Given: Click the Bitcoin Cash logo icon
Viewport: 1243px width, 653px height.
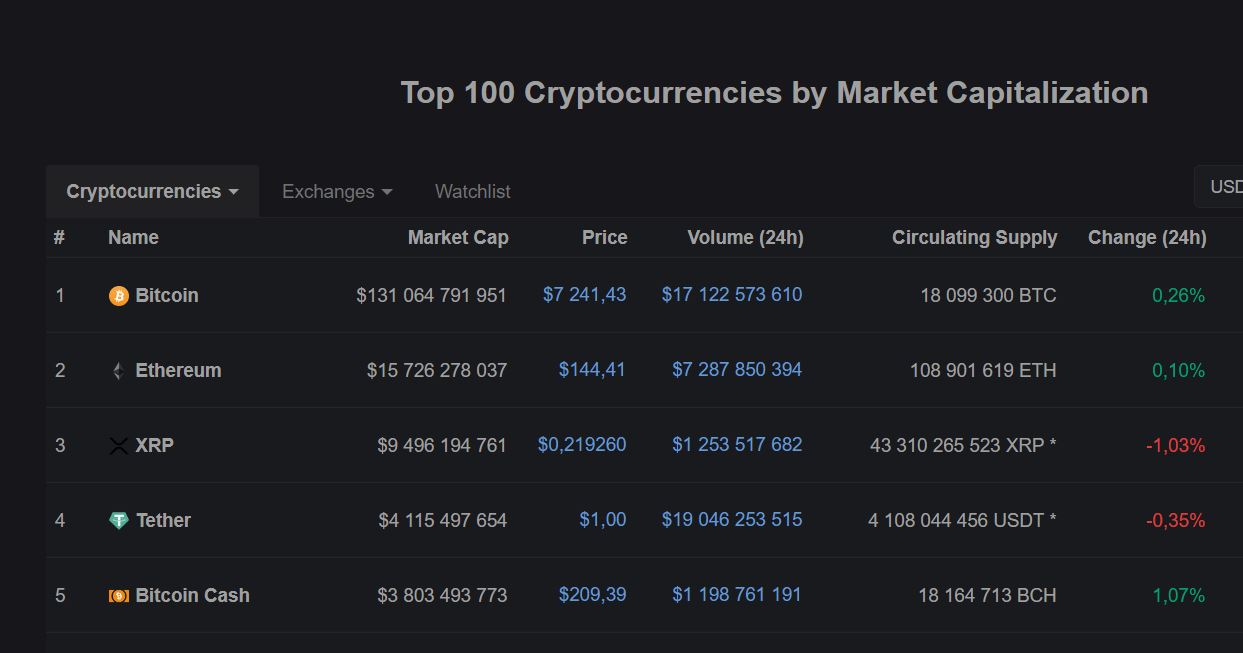Looking at the screenshot, I should tap(119, 596).
